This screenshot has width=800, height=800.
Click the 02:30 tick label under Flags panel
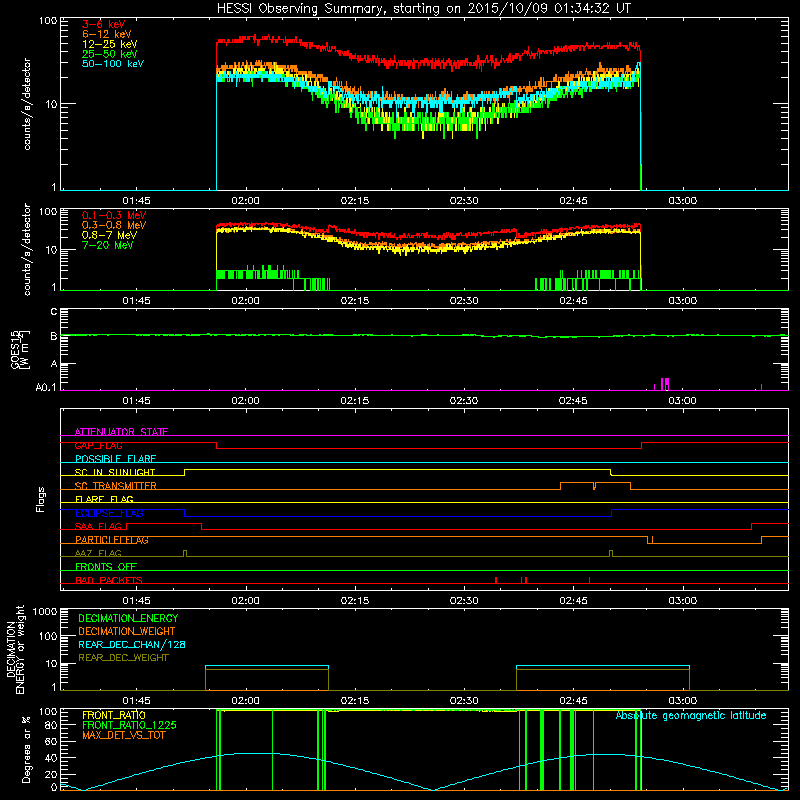point(464,601)
